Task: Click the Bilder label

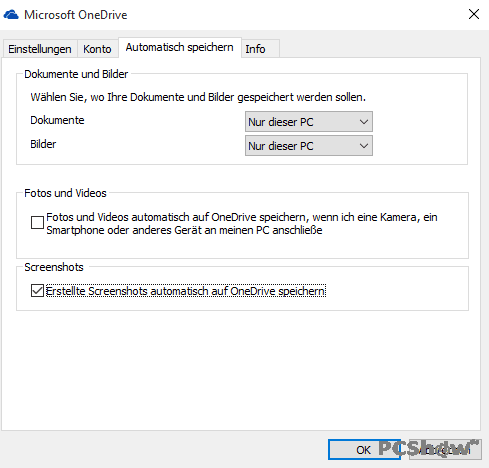Action: click(x=43, y=144)
